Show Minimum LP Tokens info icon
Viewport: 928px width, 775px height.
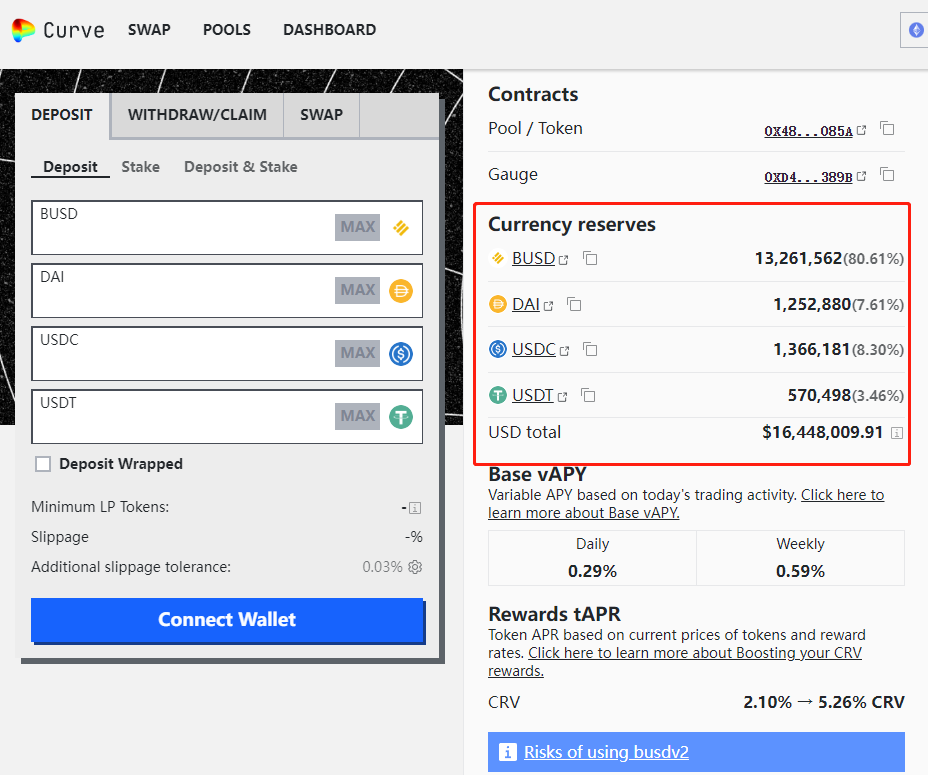(x=415, y=508)
